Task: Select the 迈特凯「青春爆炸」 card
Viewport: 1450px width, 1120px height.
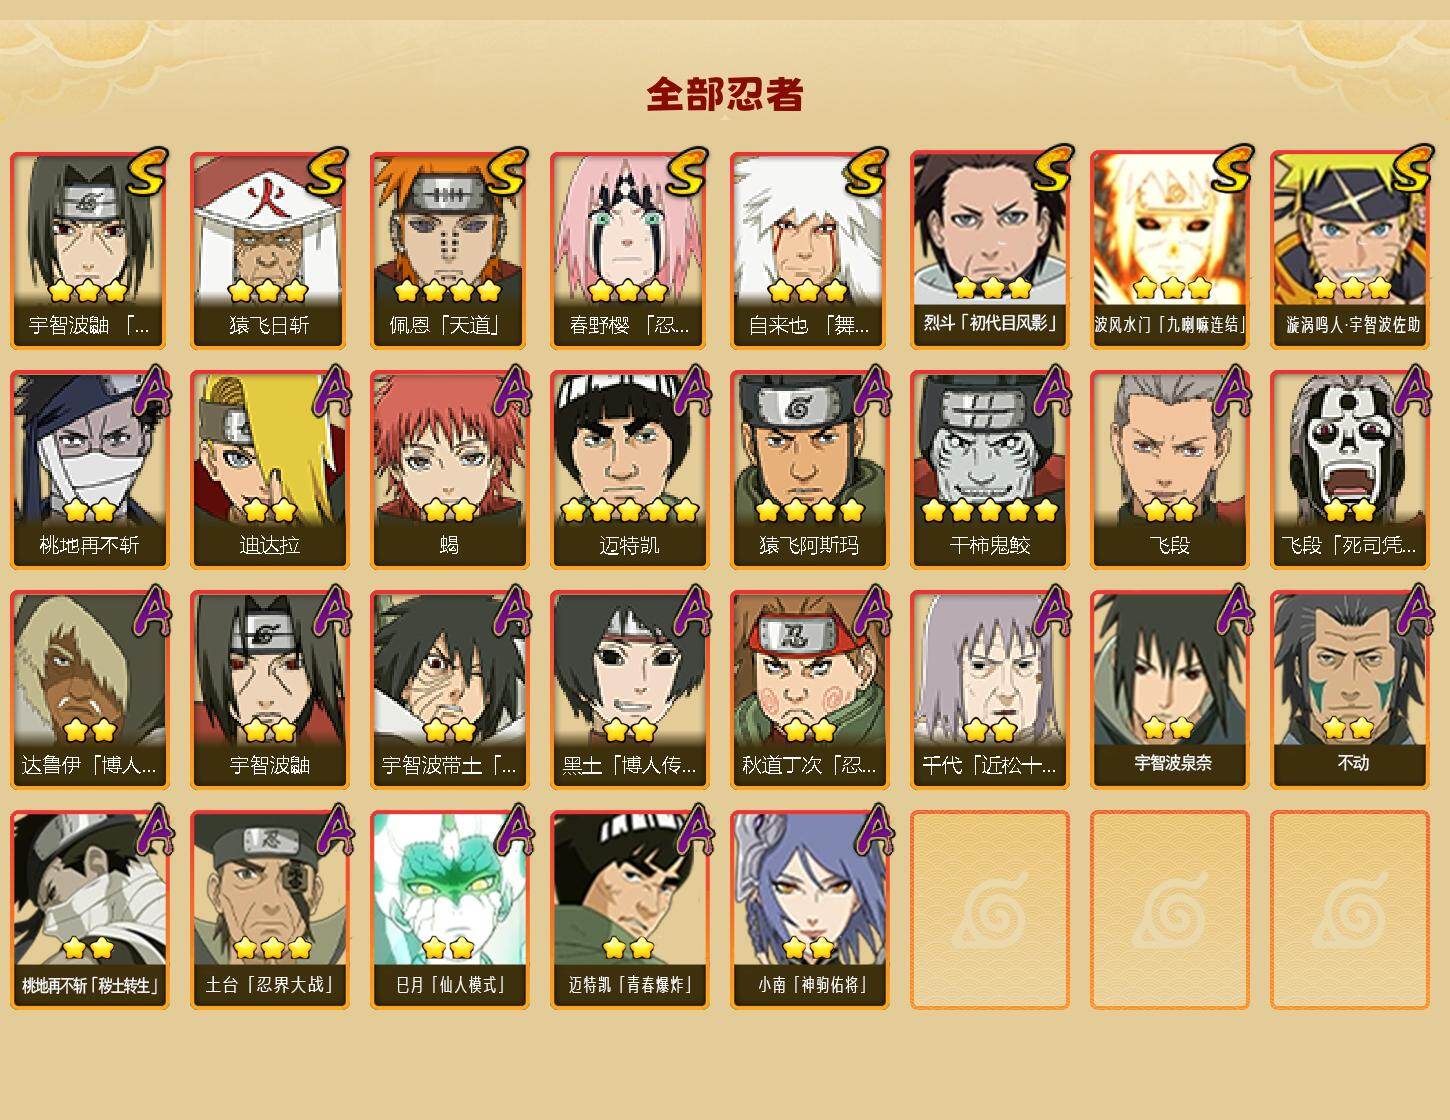Action: click(x=630, y=910)
